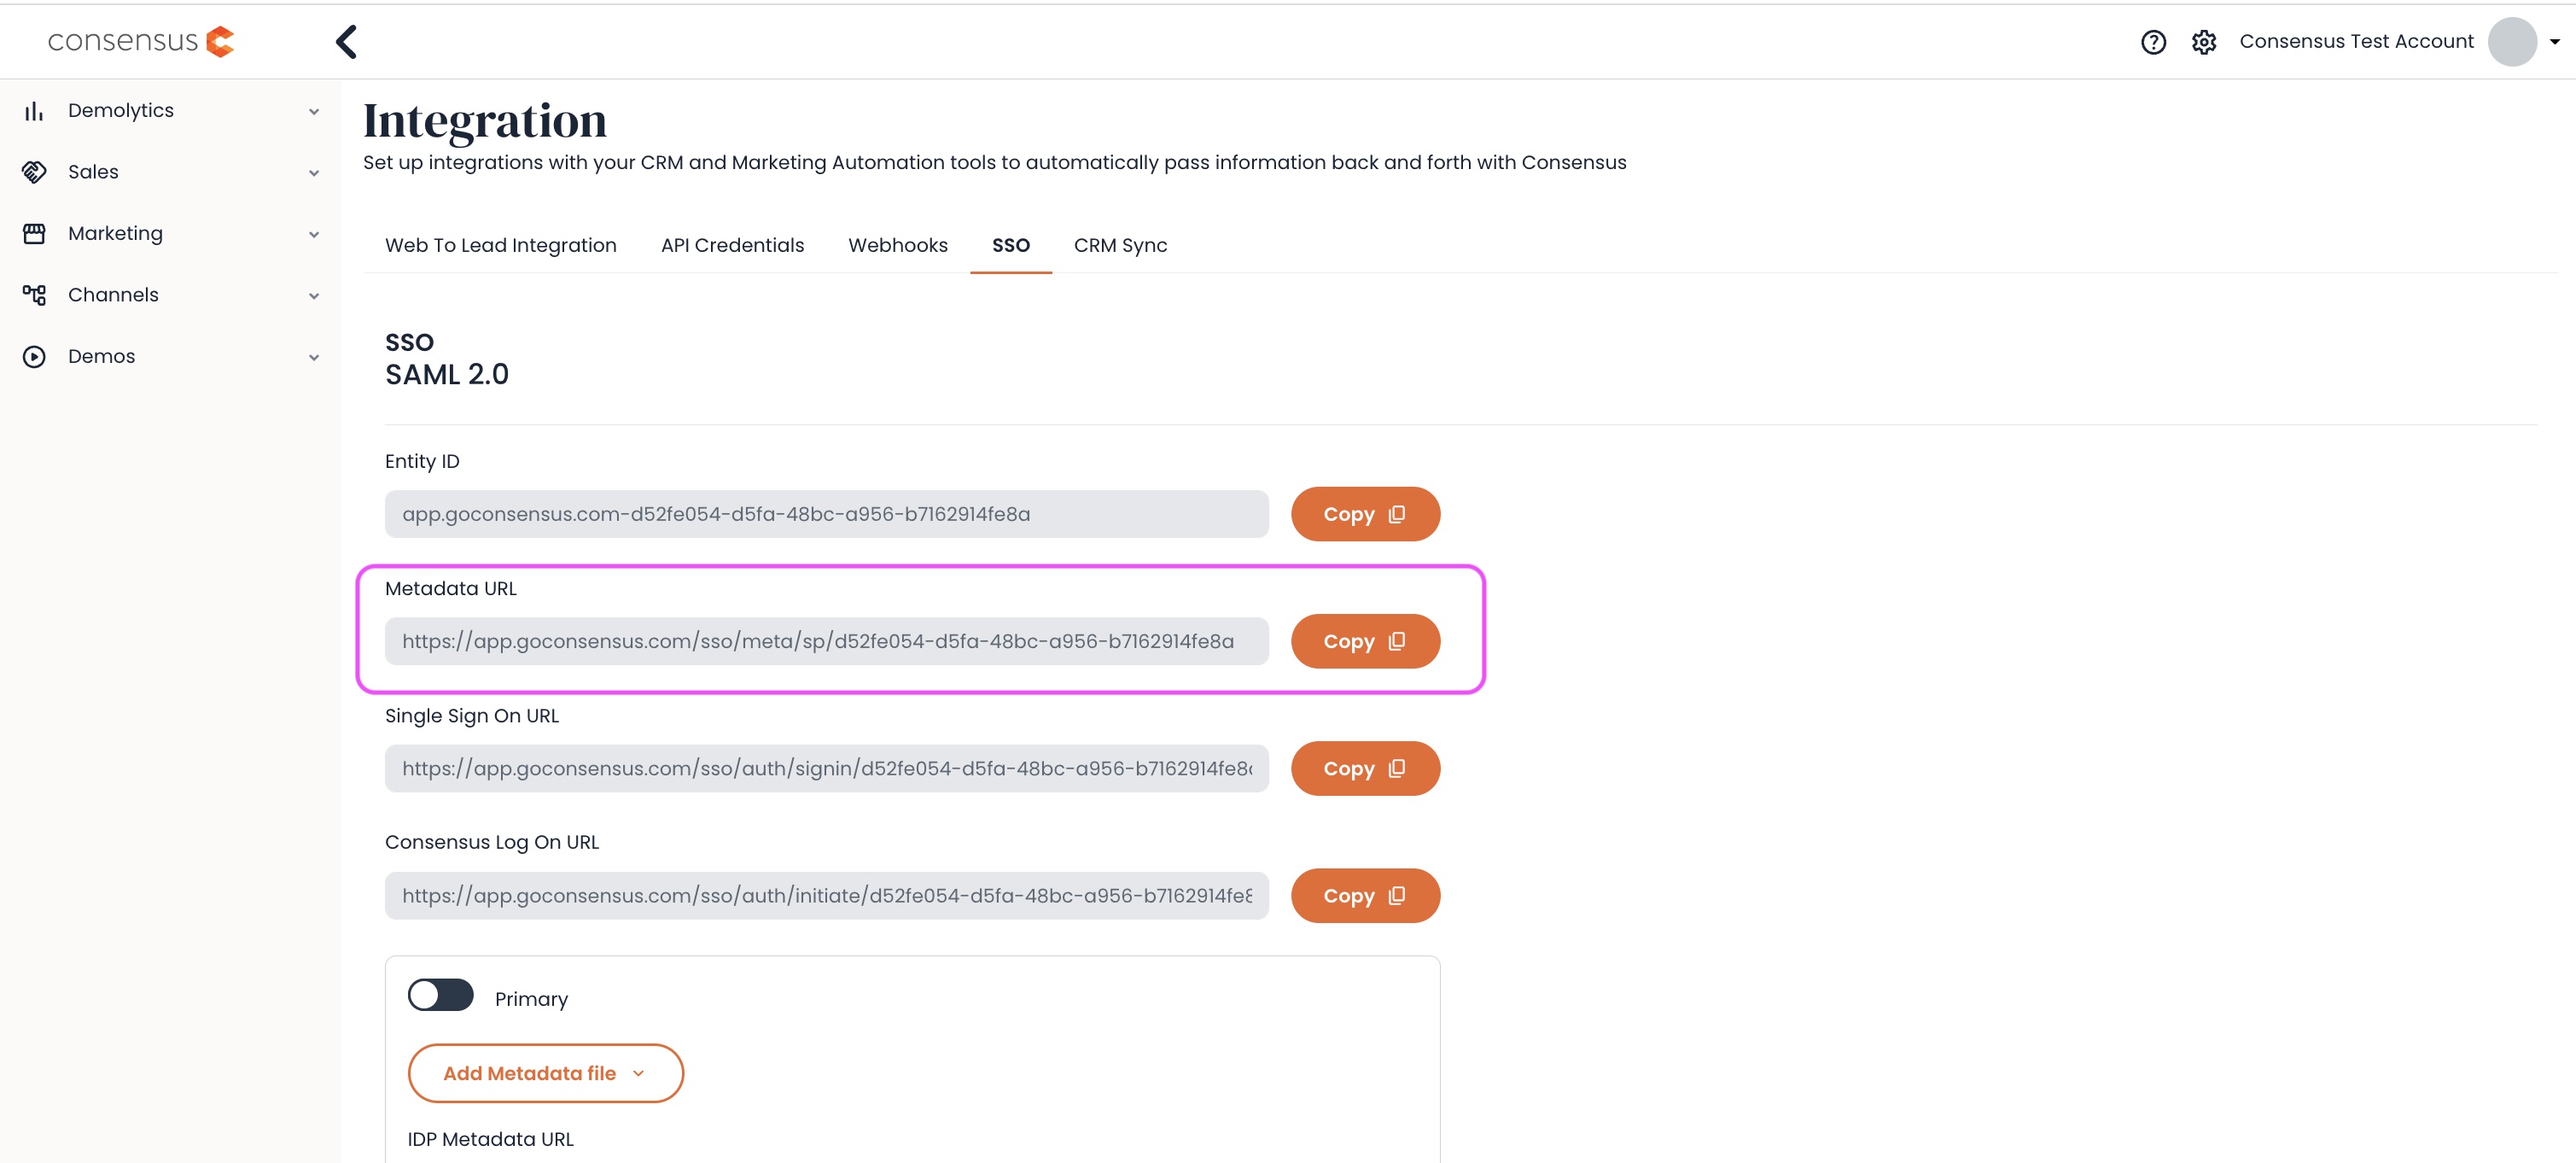Click the Consensus Log On URL field
Screen dimensions: 2576x1163
tap(826, 895)
